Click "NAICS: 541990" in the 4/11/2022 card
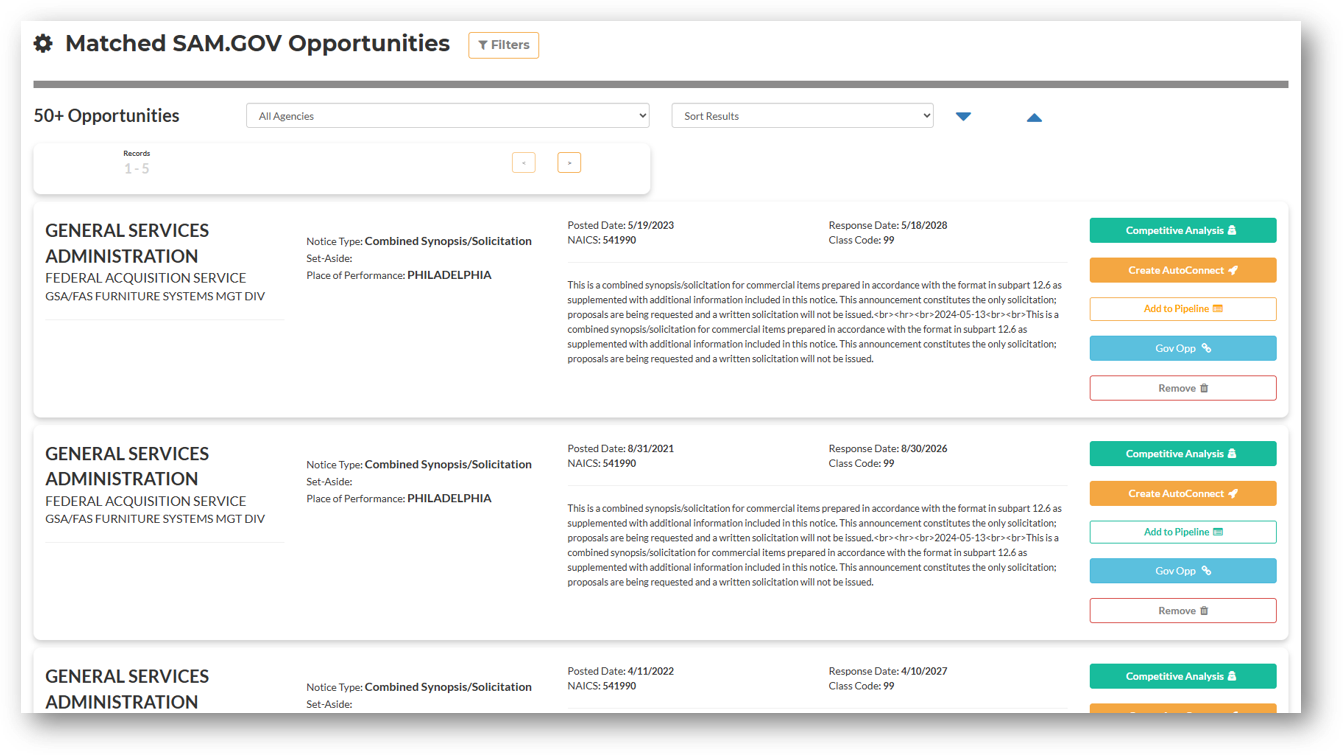Viewport: 1343px width, 755px height. 602,687
